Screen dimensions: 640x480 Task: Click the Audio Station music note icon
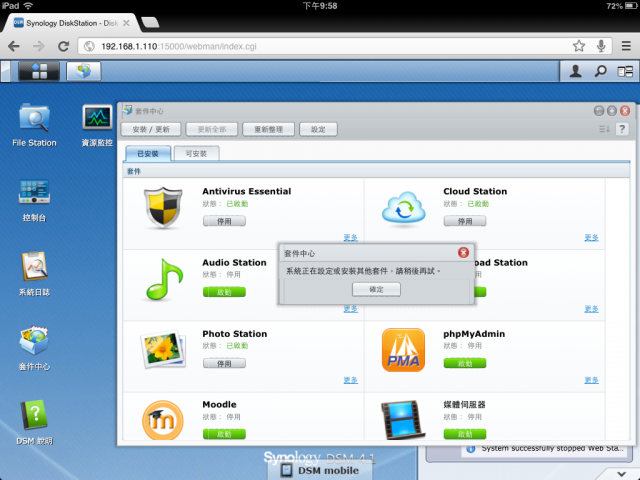(164, 279)
